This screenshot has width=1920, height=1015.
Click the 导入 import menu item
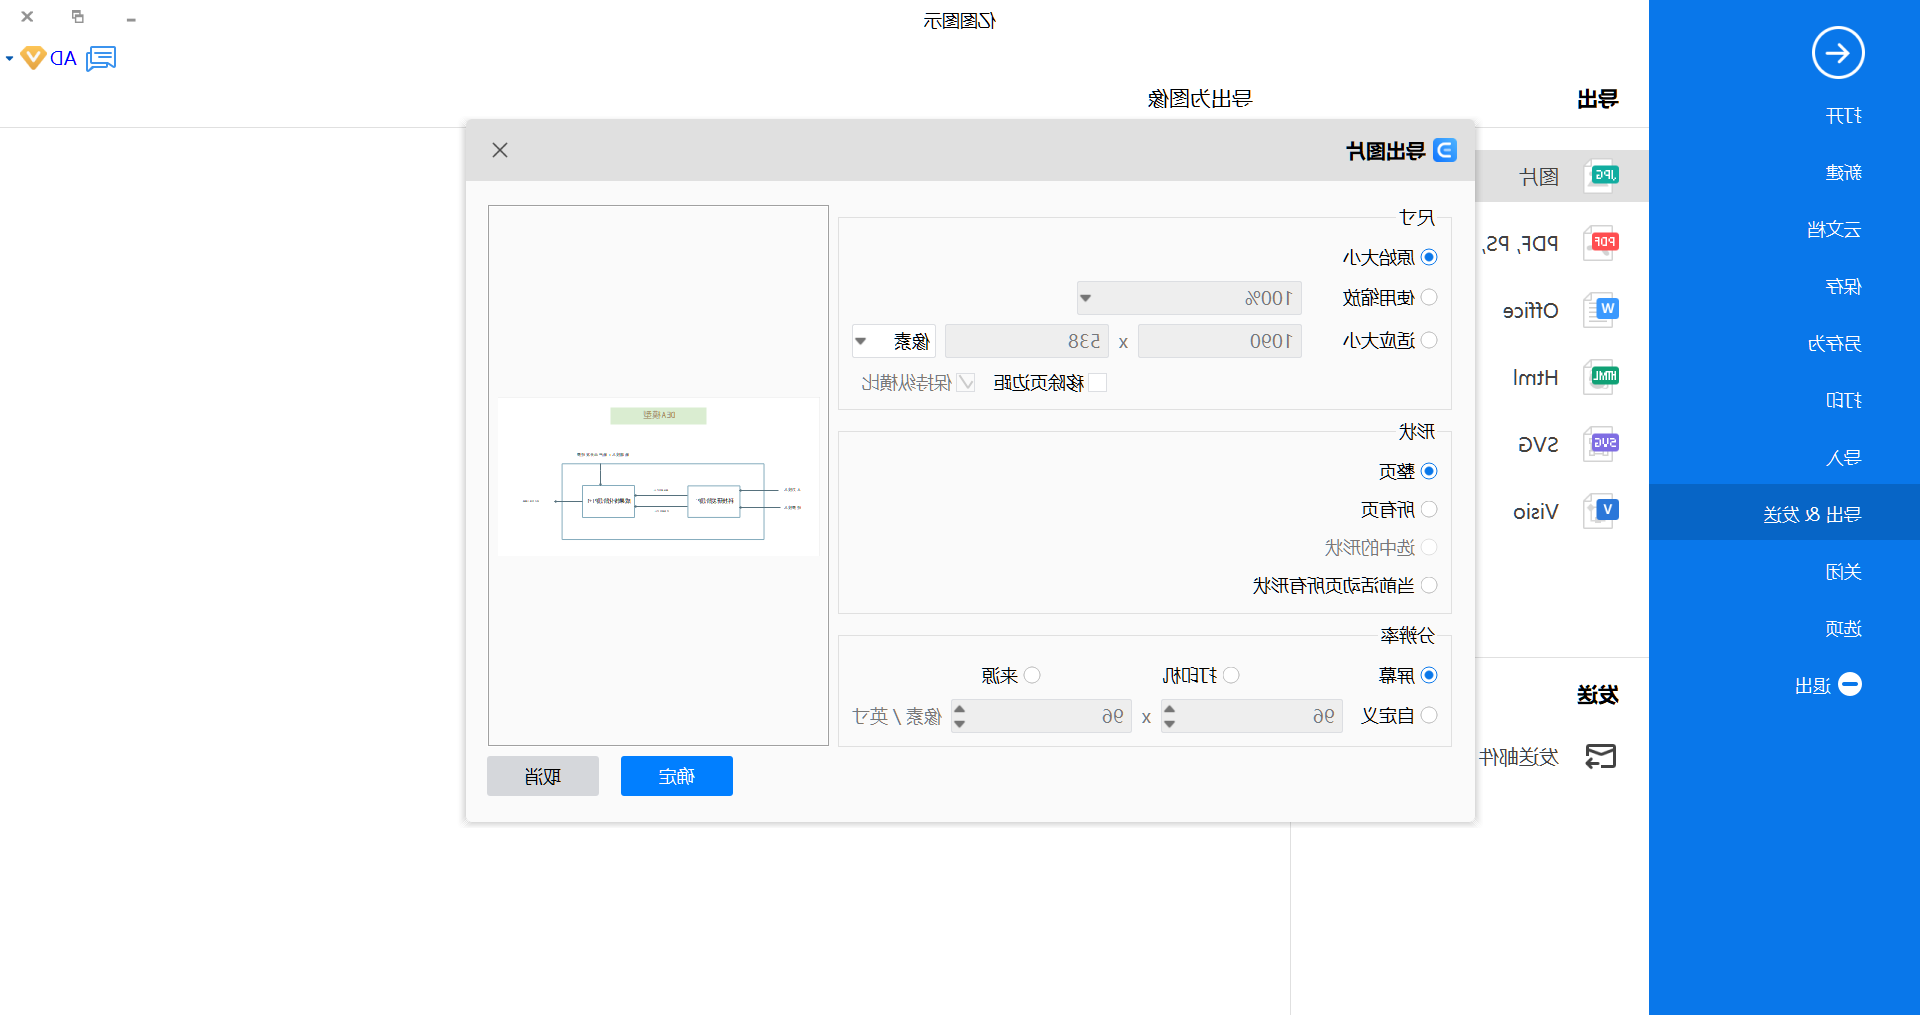click(1843, 458)
